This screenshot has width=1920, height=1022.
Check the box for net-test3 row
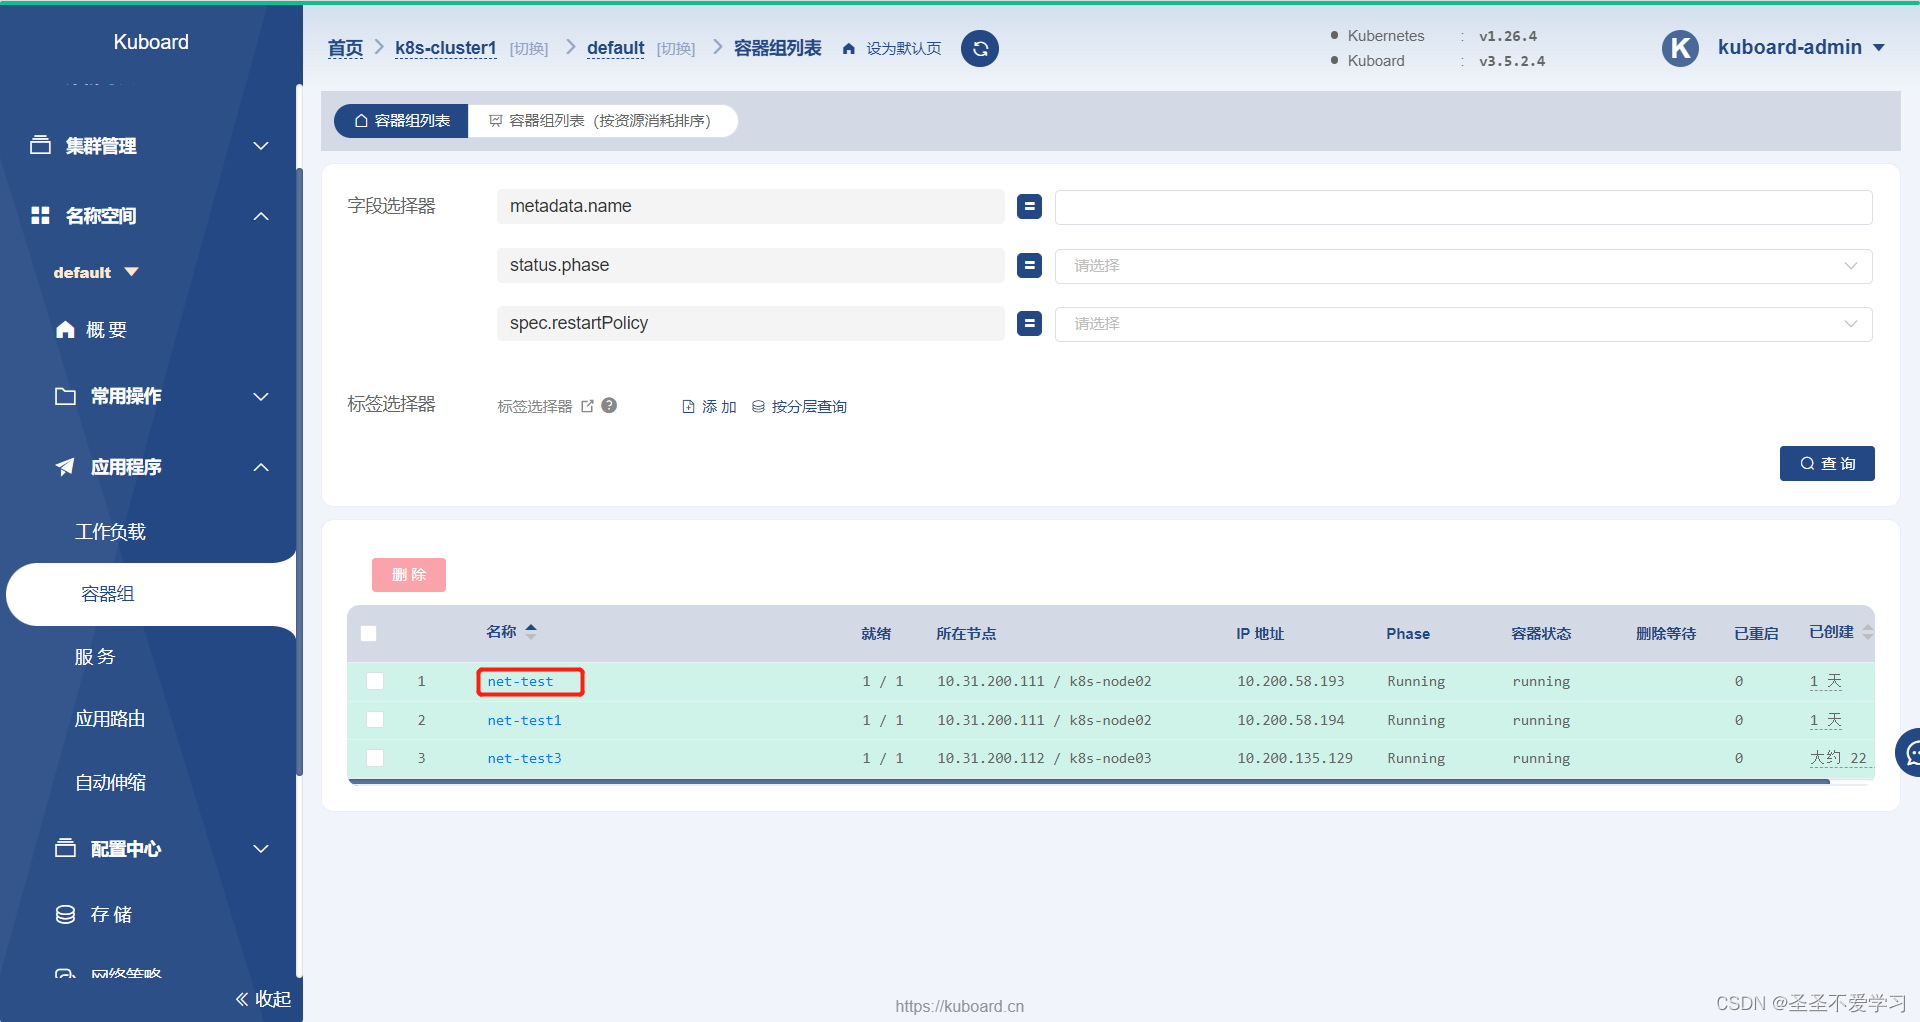coord(375,758)
